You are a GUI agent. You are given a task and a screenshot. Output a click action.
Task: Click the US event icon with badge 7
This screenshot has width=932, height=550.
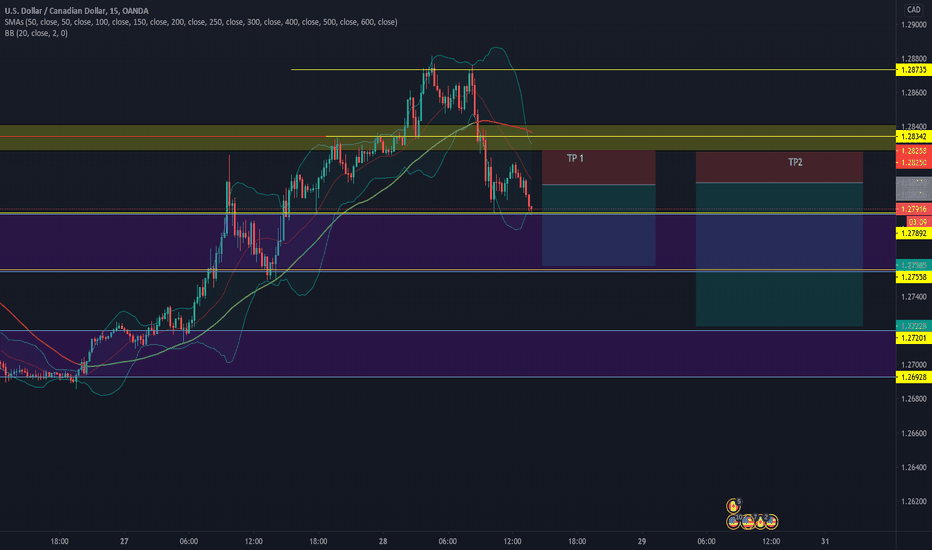748,522
